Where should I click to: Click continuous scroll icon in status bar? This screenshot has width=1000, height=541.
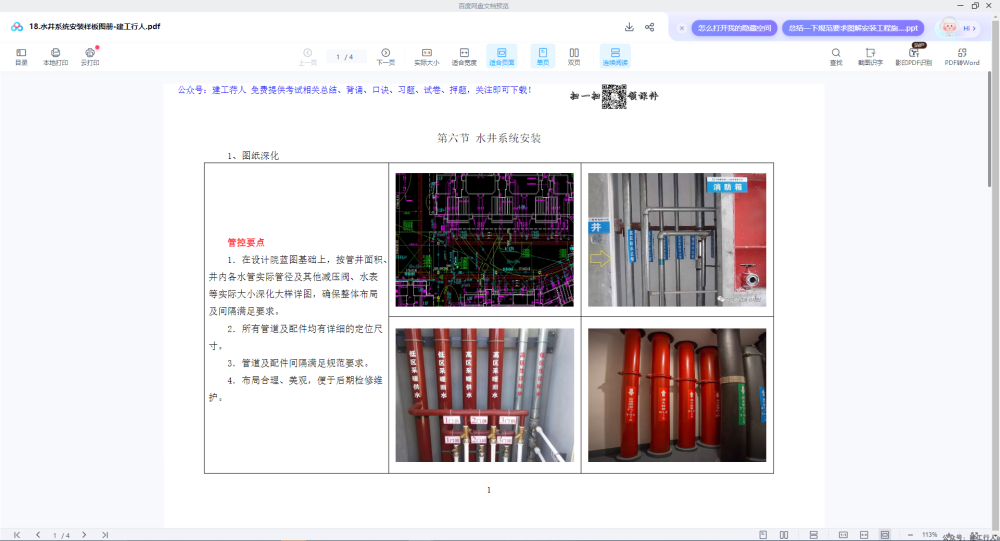click(813, 535)
